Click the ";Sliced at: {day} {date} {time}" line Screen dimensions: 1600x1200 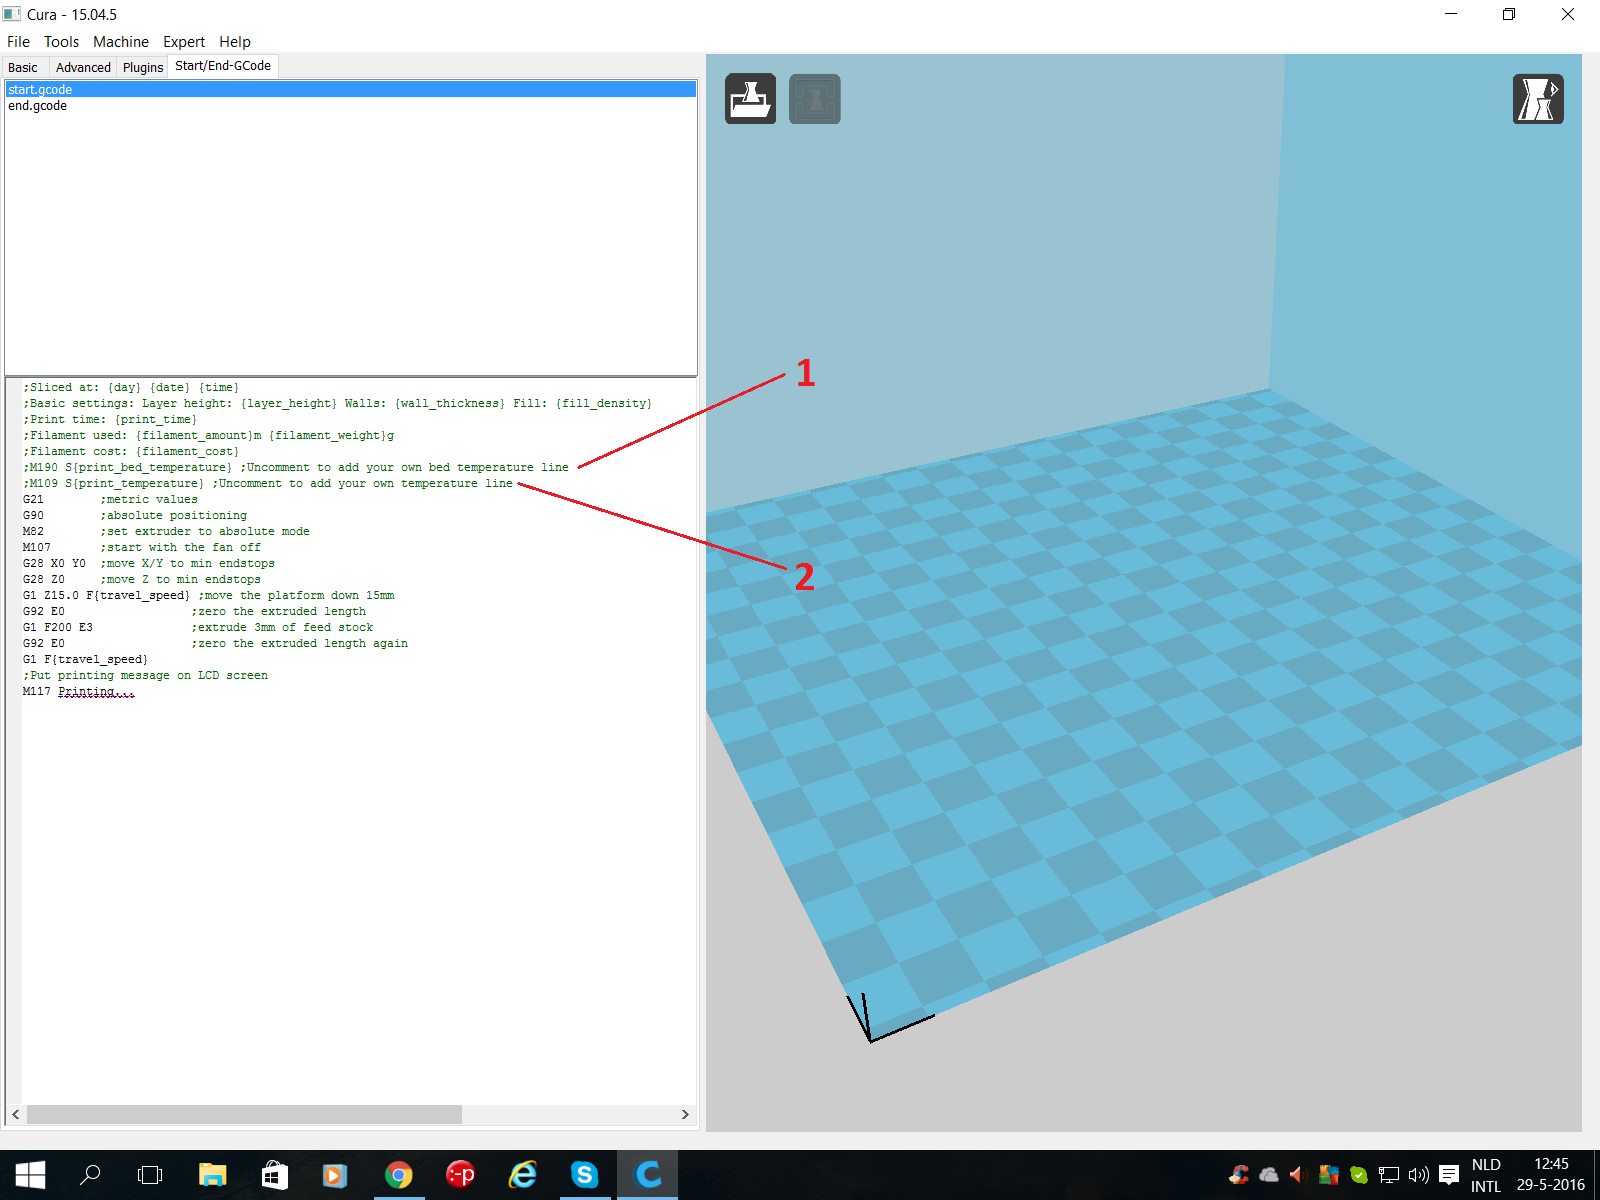(x=131, y=387)
